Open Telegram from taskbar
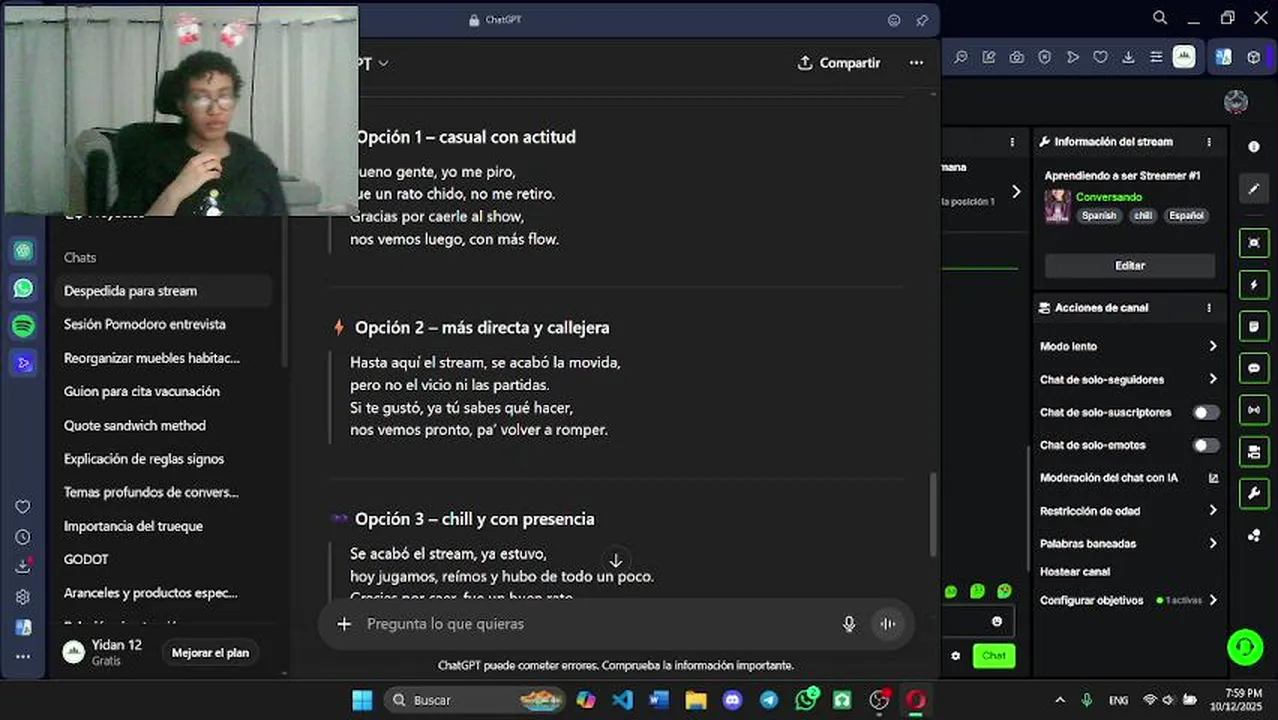Screen dimensions: 1278x720 pos(769,700)
